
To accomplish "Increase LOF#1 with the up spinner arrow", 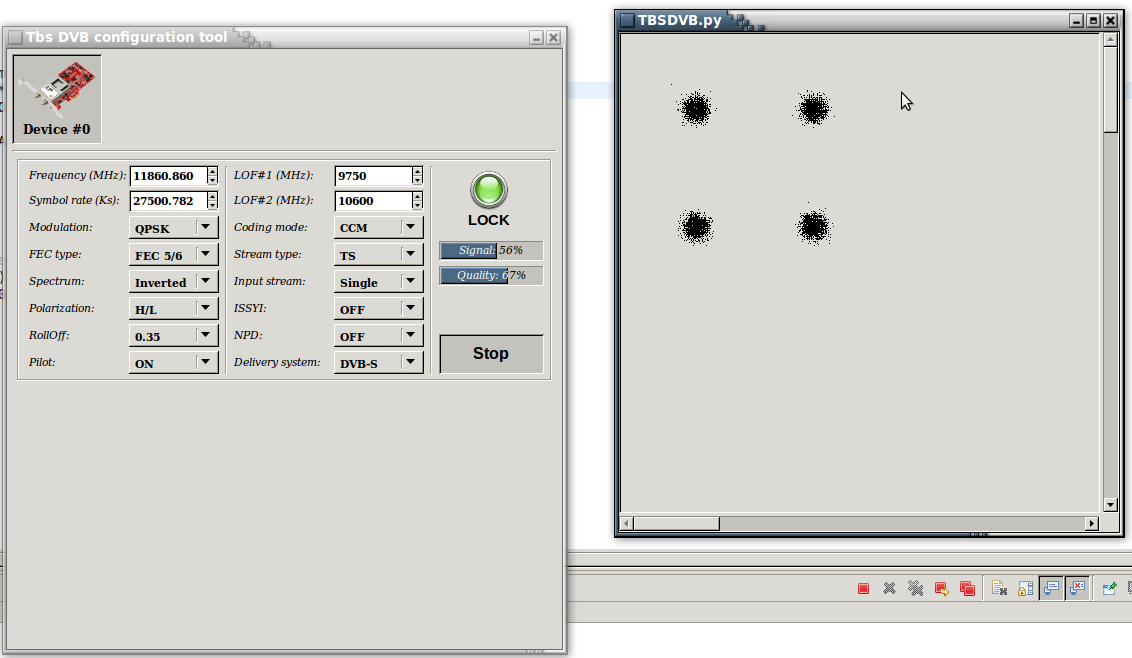I will [417, 171].
